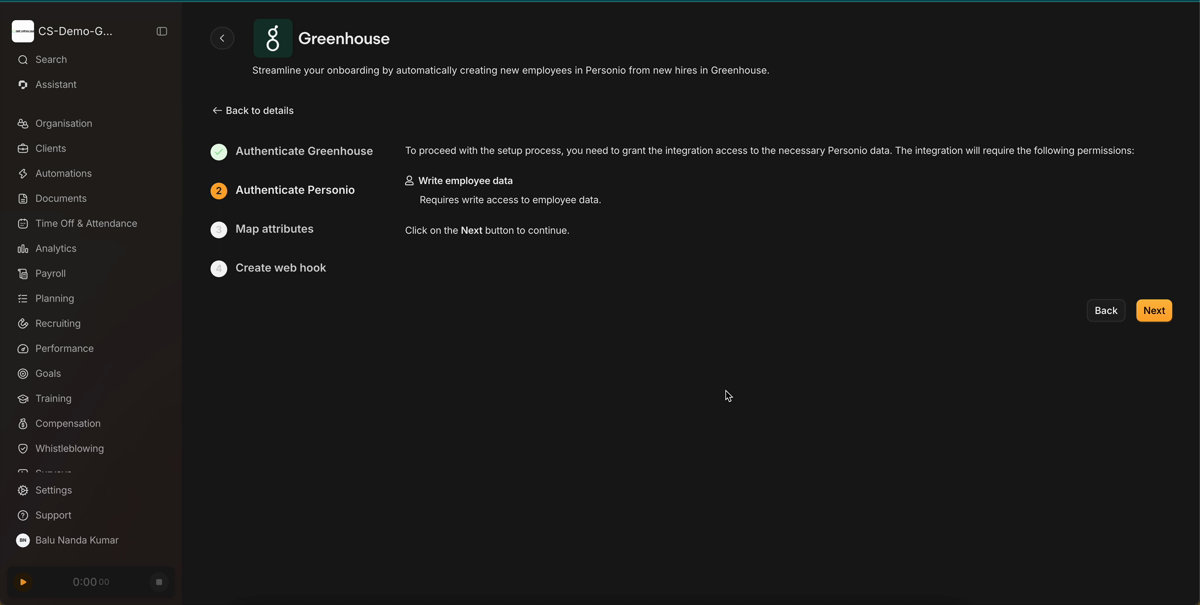Click the CS-Demo company logo
This screenshot has height=605, width=1200.
pos(23,32)
